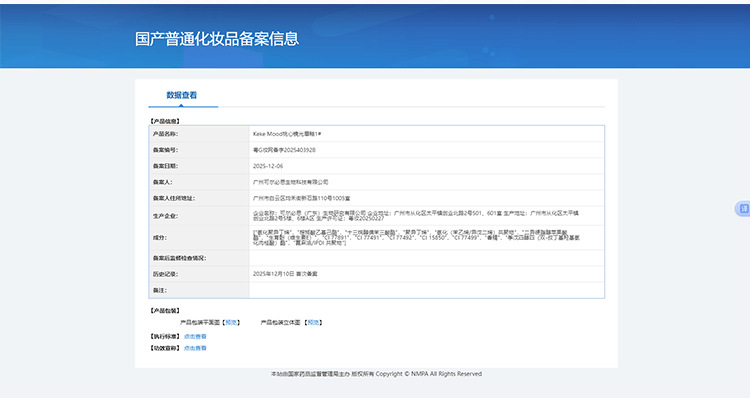The height and width of the screenshot is (398, 750).
Task: Open the 数据查看 tab
Action: 182,95
